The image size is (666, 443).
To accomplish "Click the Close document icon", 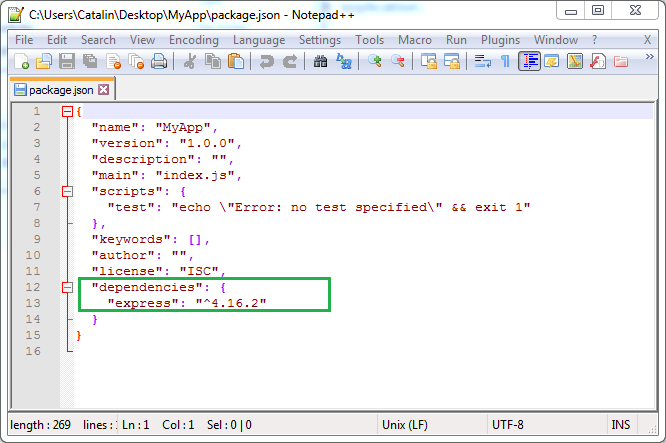I will (113, 61).
